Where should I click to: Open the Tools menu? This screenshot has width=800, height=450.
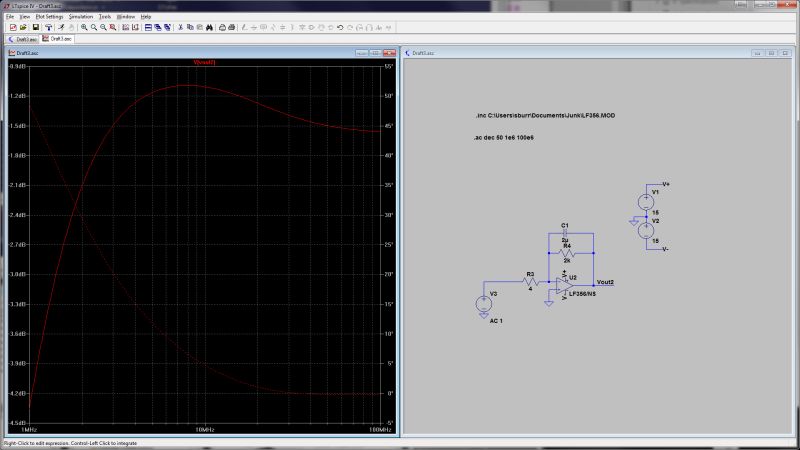105,16
